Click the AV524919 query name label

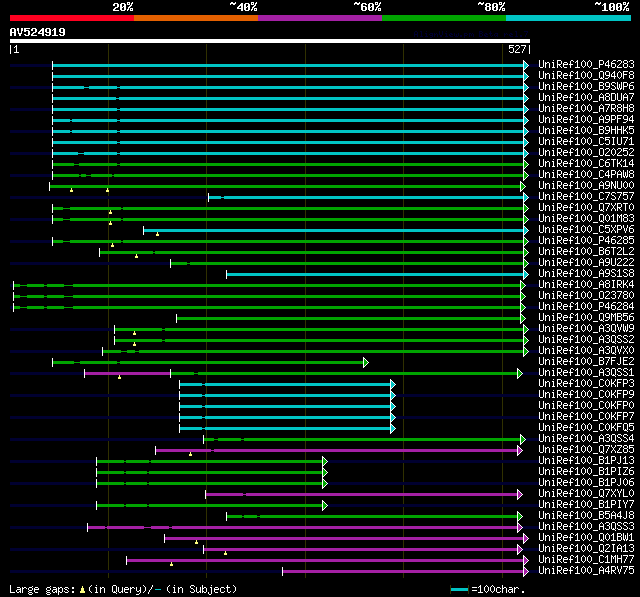[38, 32]
